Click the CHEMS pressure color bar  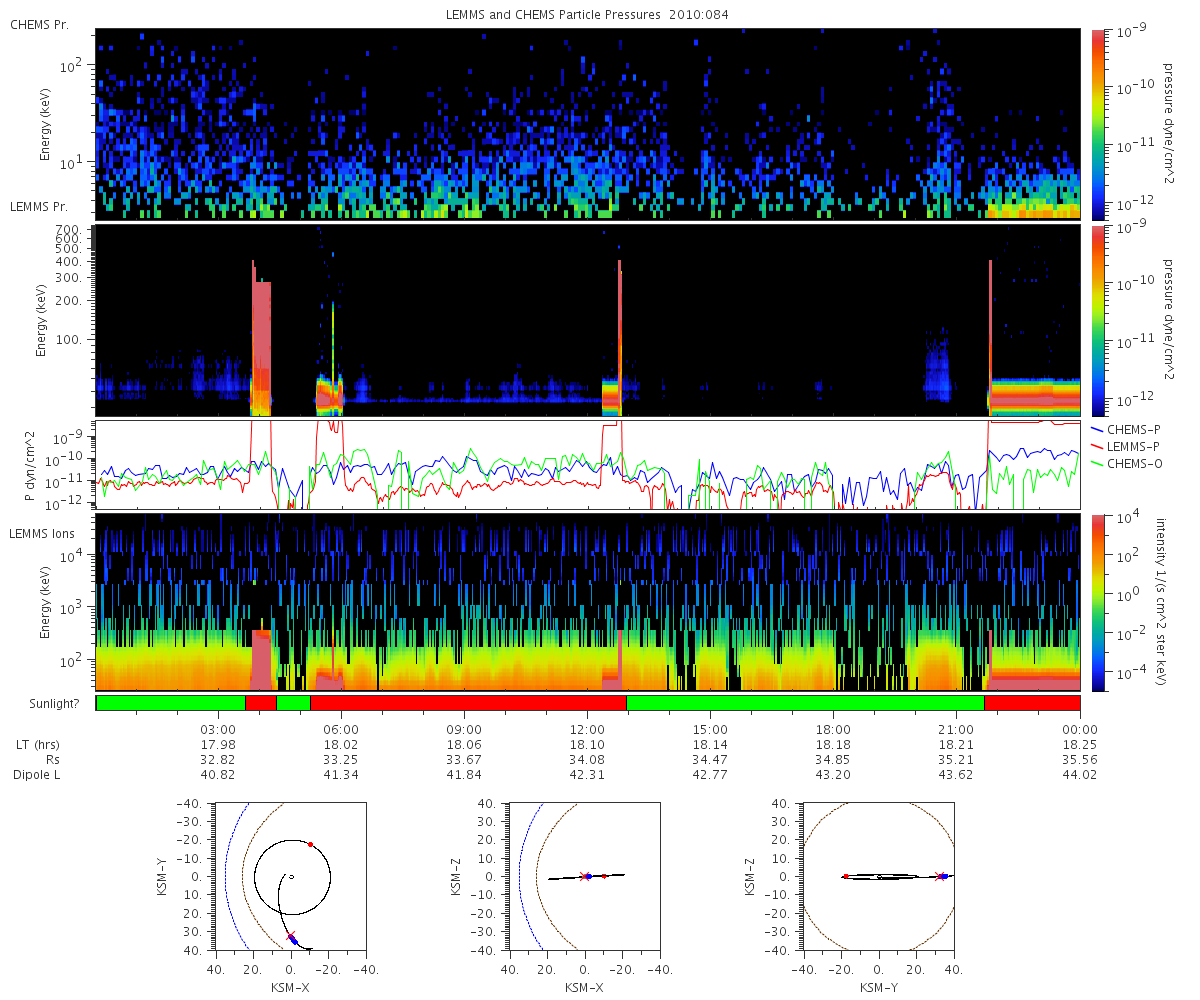(1098, 124)
